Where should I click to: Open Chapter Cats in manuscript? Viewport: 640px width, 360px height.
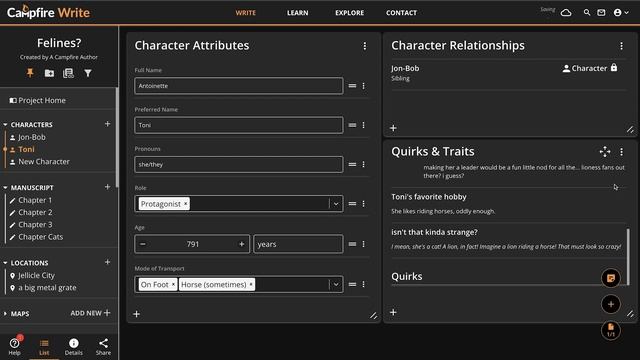(x=41, y=237)
